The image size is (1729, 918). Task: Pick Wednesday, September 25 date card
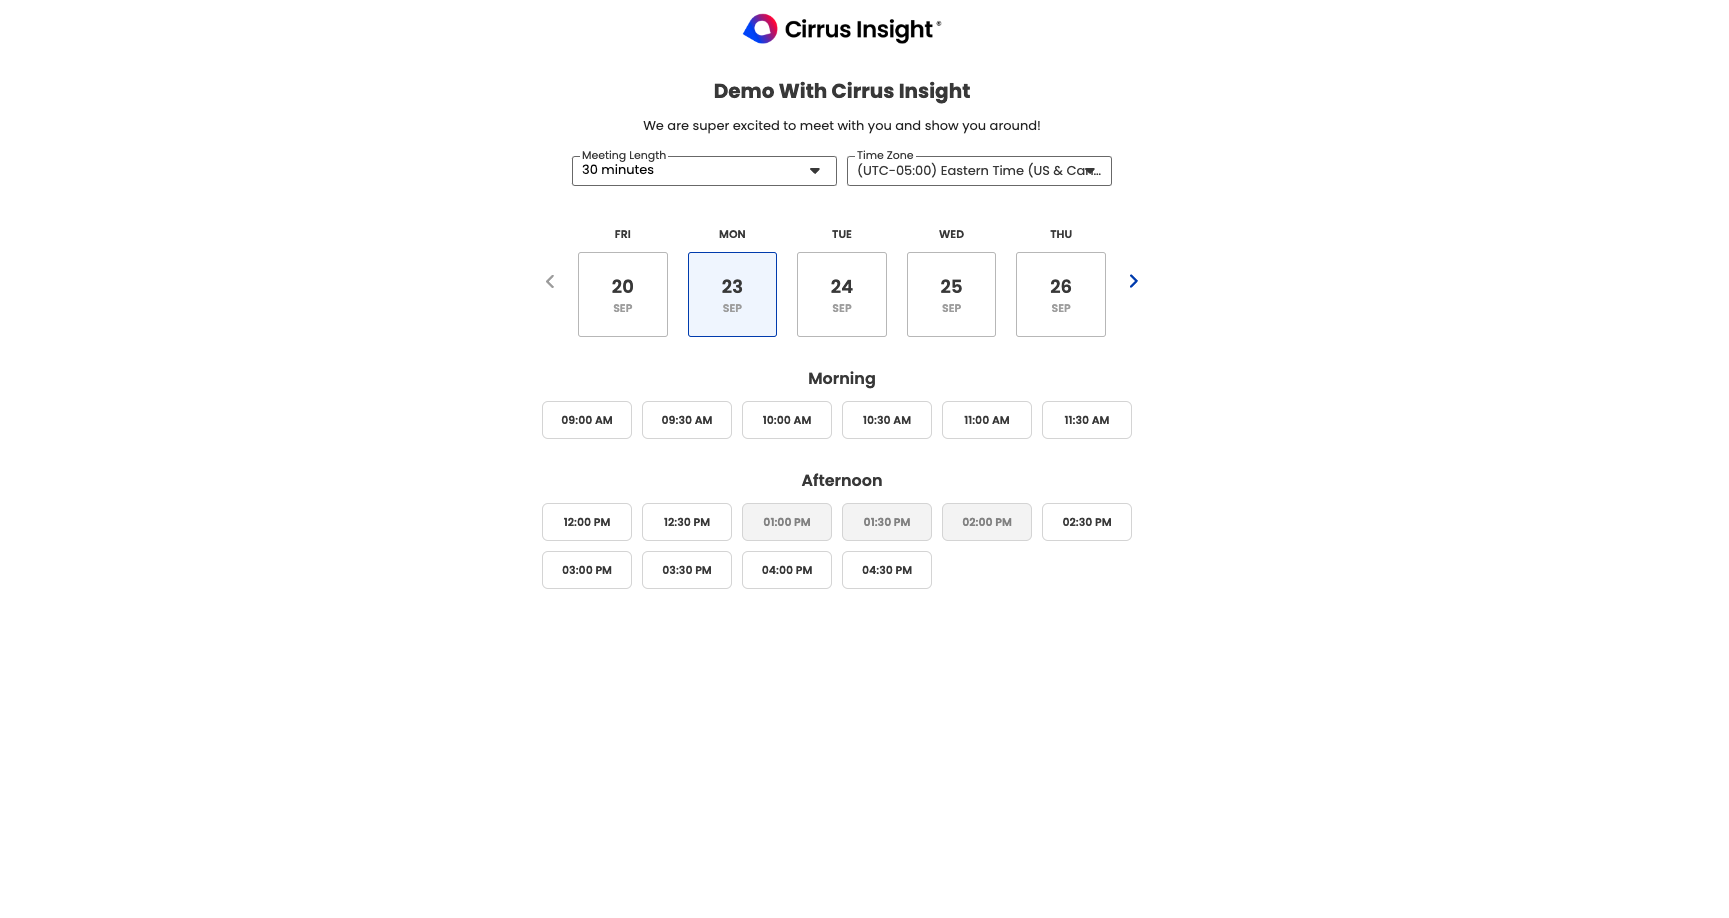click(x=951, y=295)
